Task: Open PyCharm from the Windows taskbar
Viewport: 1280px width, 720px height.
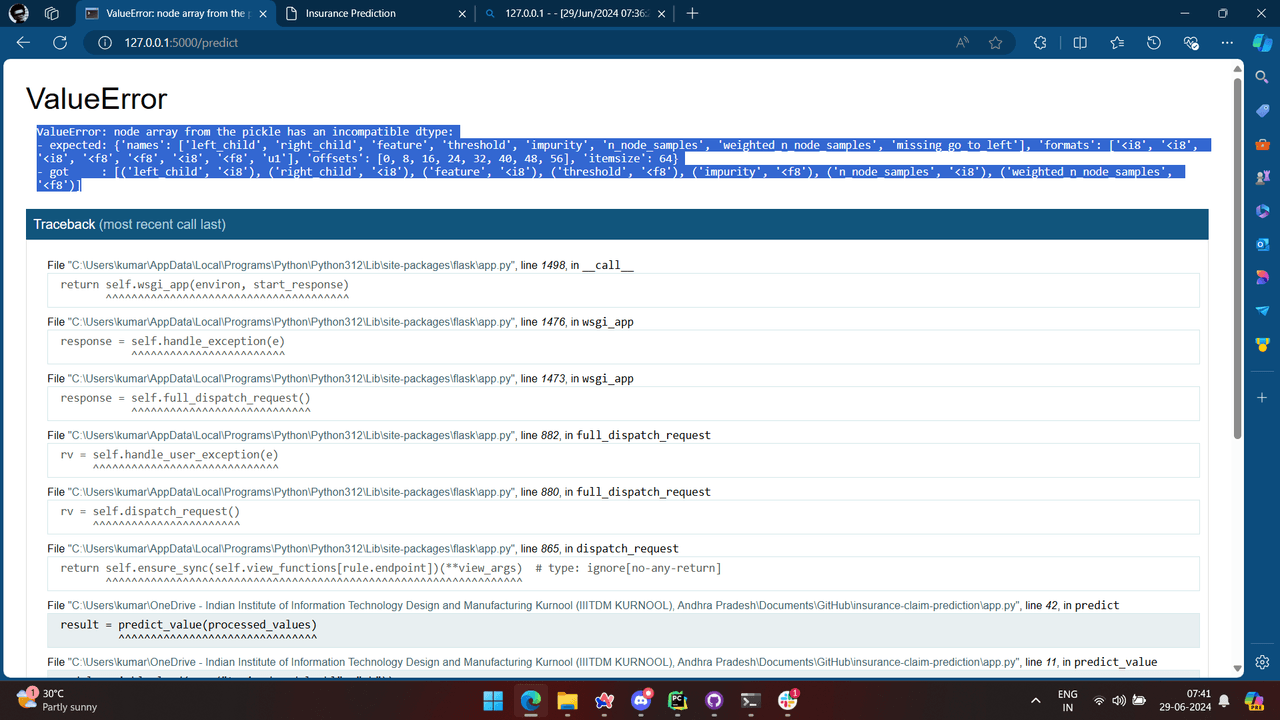Action: pos(677,701)
